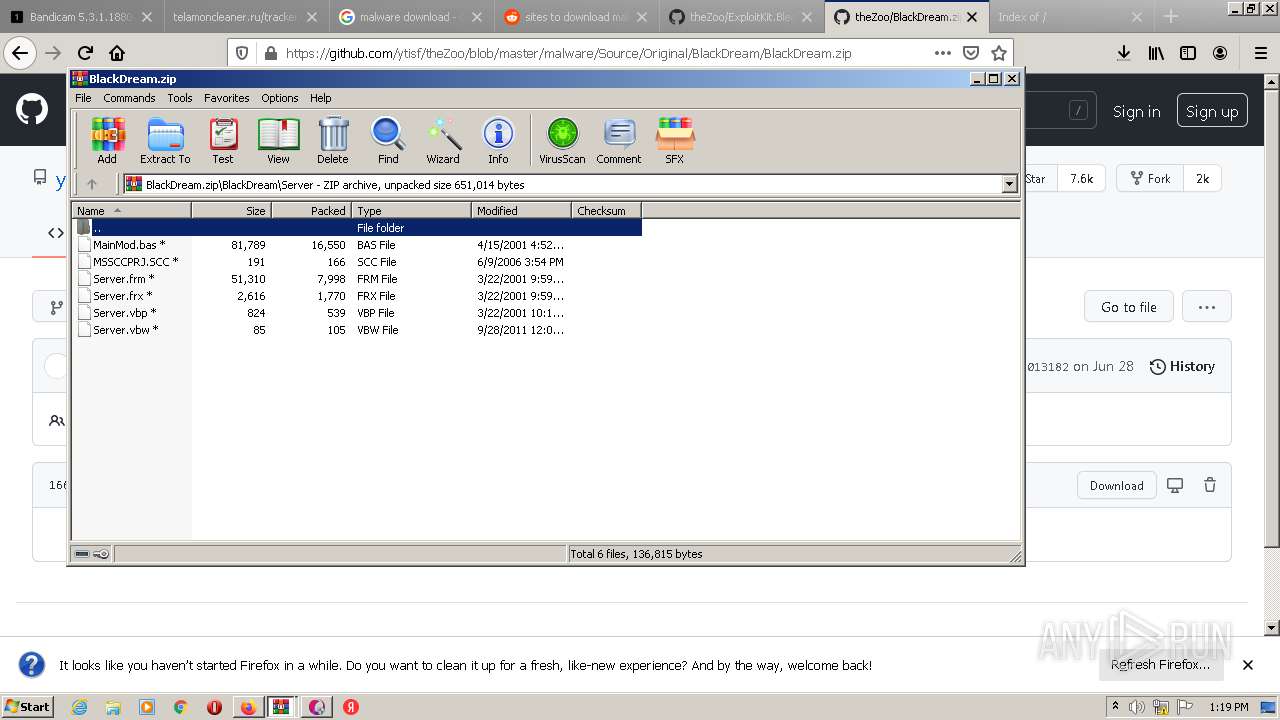Expand WinRAR address path dropdown
The height and width of the screenshot is (720, 1280).
tap(1009, 184)
